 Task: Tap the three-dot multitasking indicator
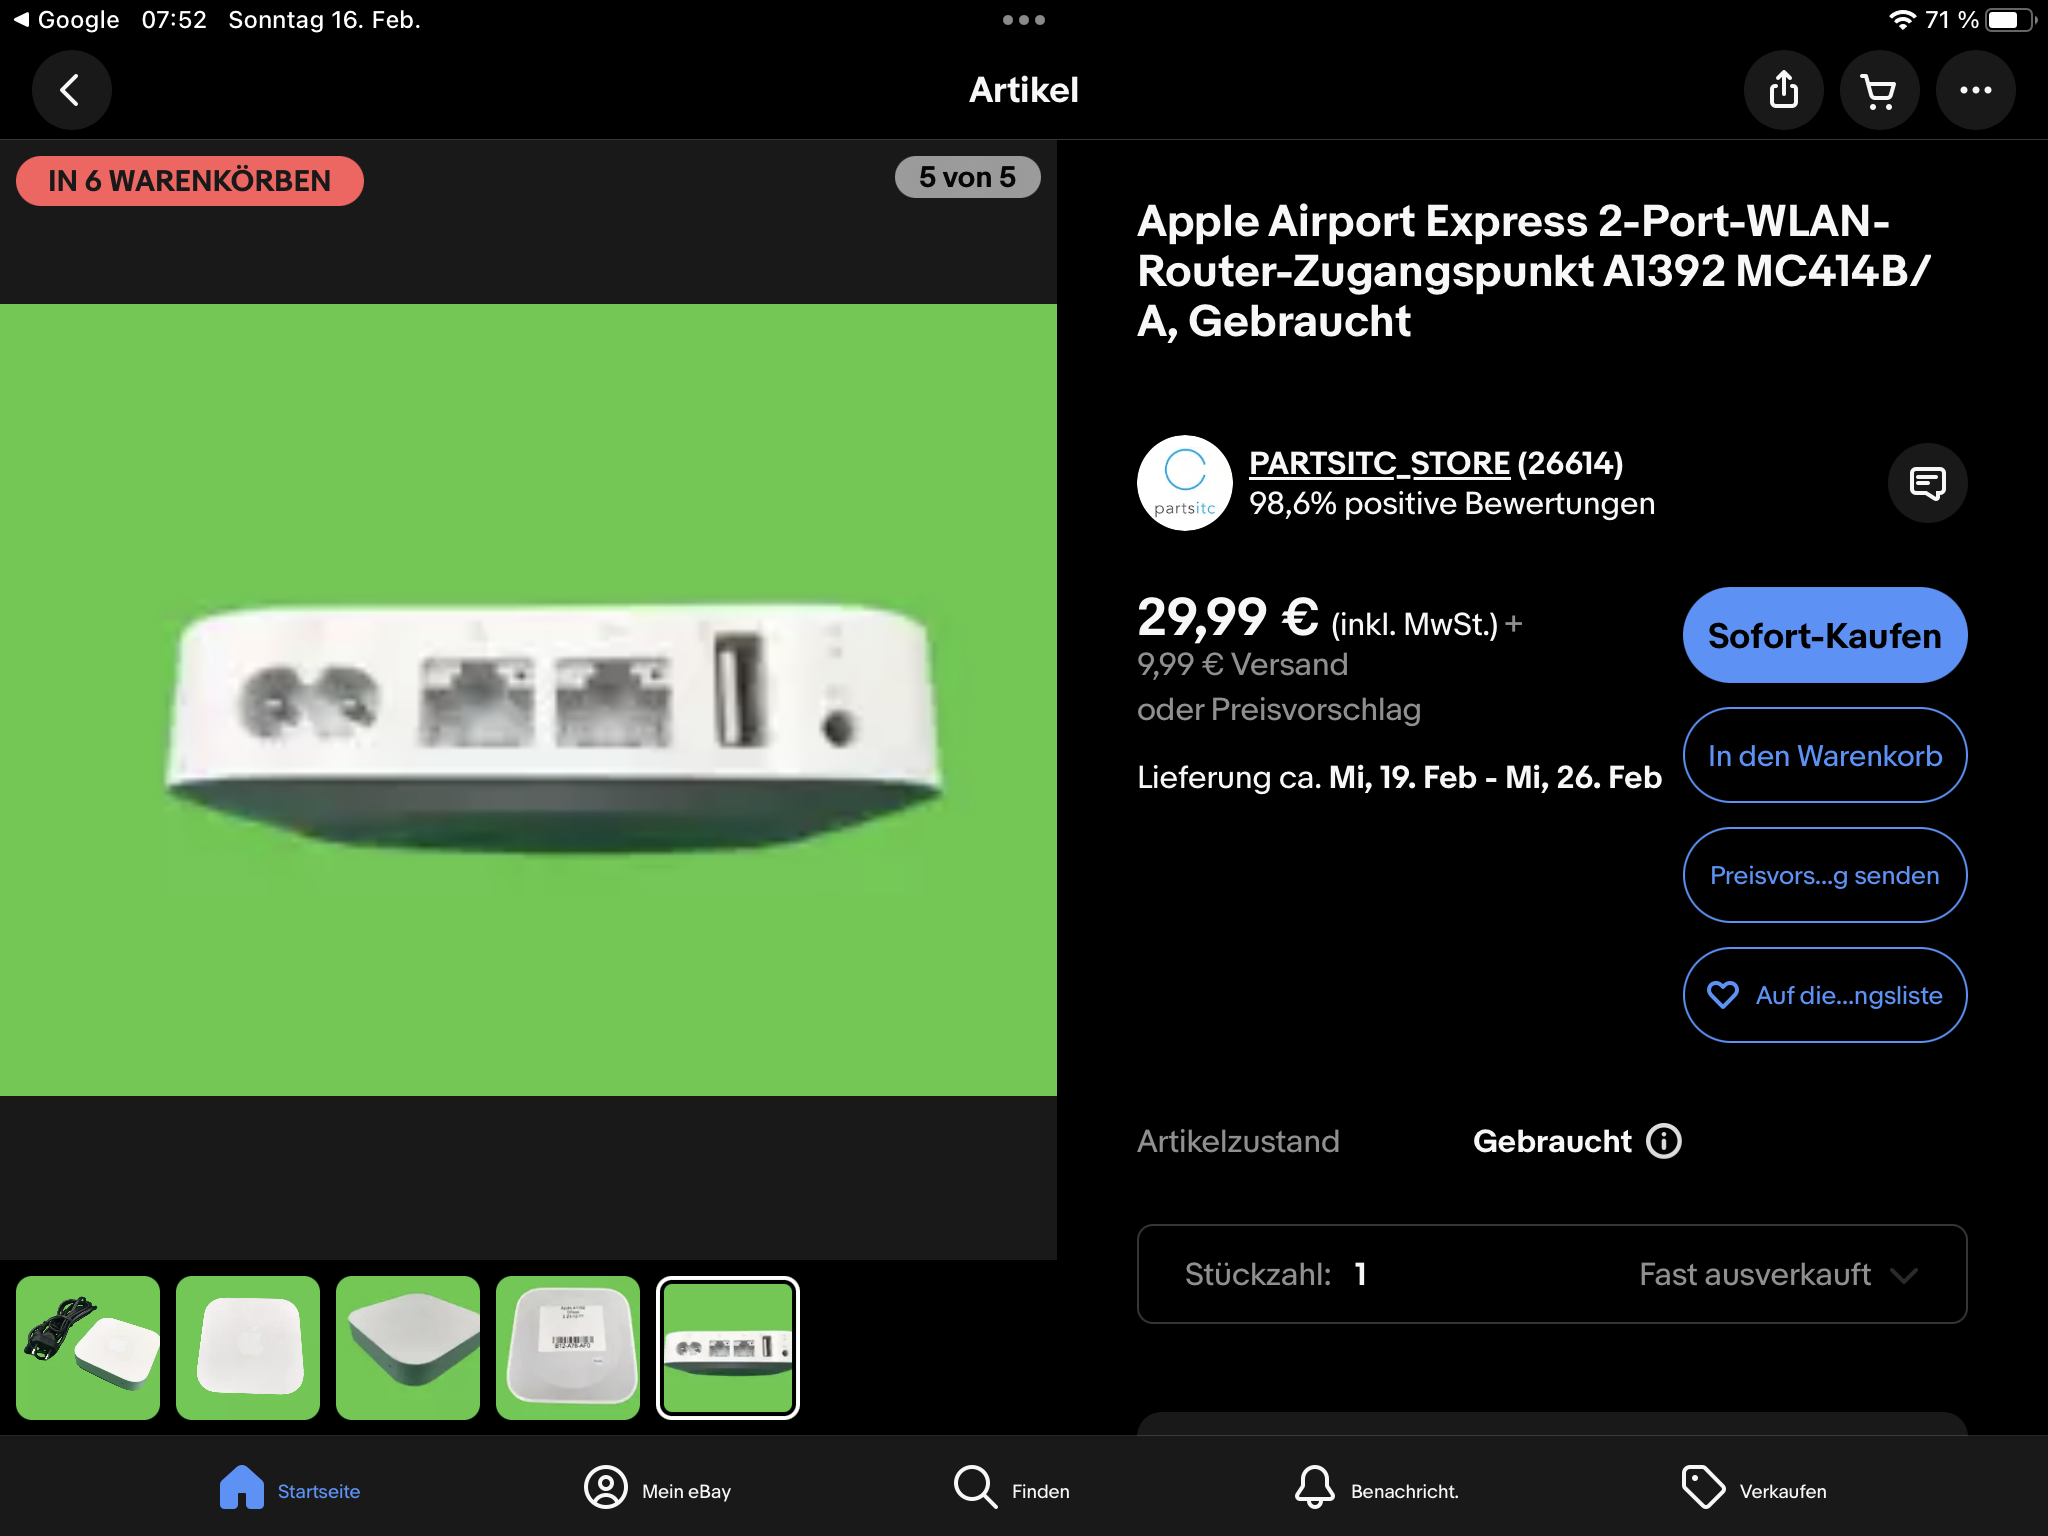tap(1024, 20)
